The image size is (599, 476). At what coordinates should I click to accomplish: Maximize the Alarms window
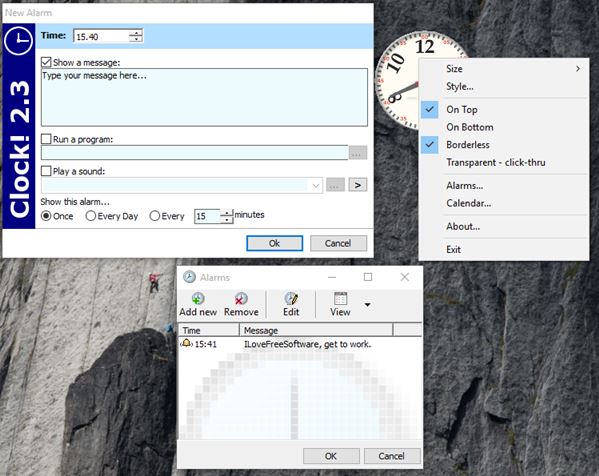point(368,277)
